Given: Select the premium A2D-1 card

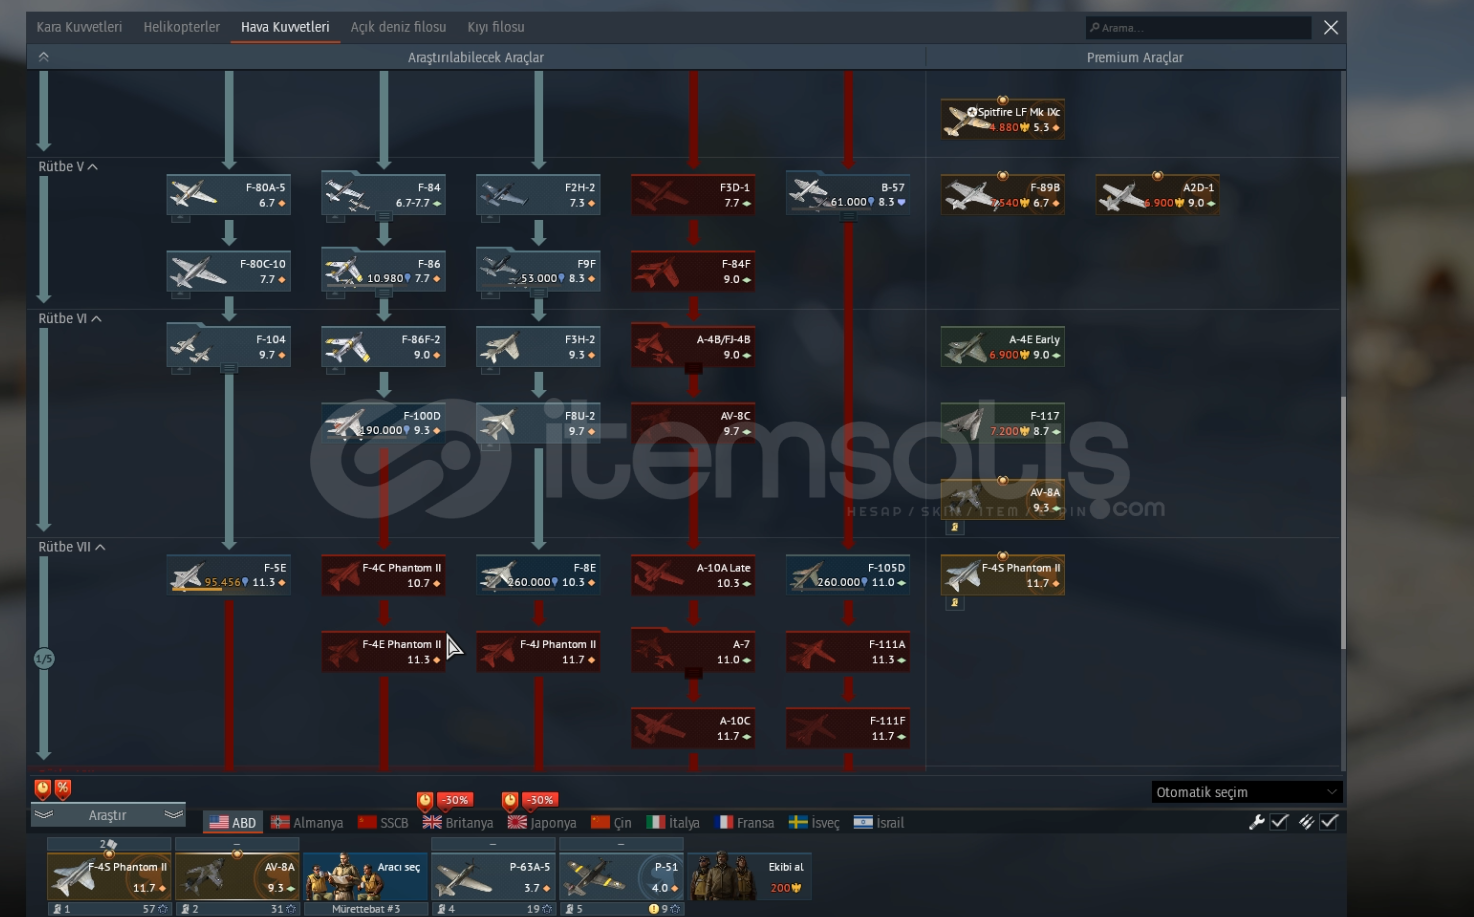Looking at the screenshot, I should [1158, 195].
